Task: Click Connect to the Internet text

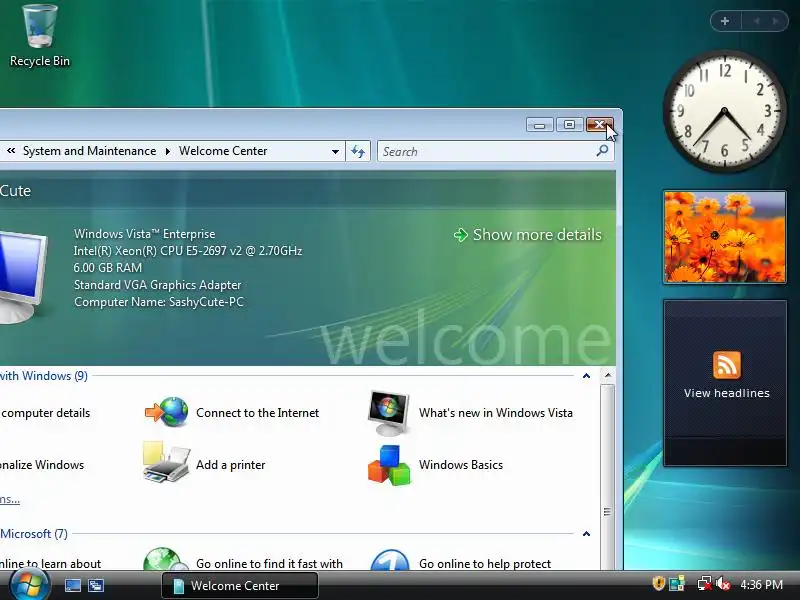Action: click(258, 413)
